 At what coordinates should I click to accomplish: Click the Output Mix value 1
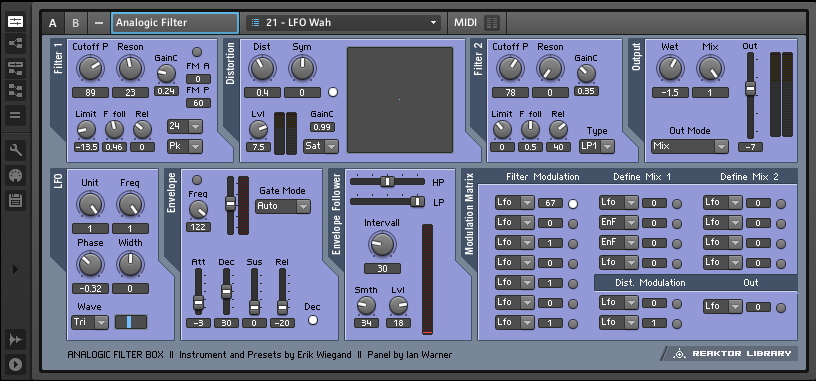(x=710, y=93)
